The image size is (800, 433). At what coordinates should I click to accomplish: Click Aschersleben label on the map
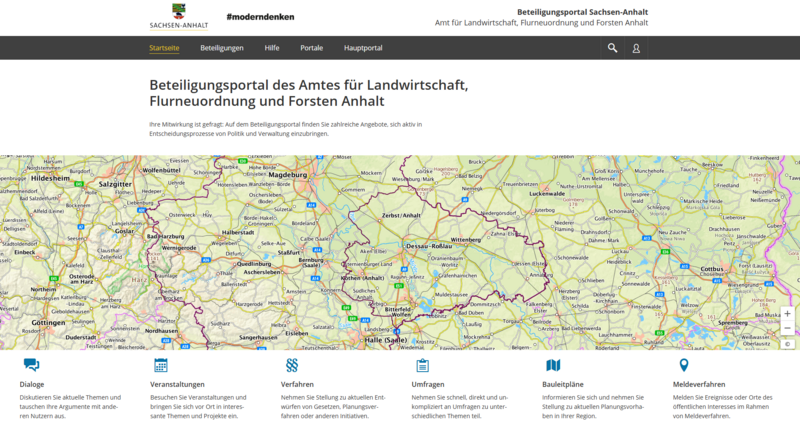pos(262,272)
